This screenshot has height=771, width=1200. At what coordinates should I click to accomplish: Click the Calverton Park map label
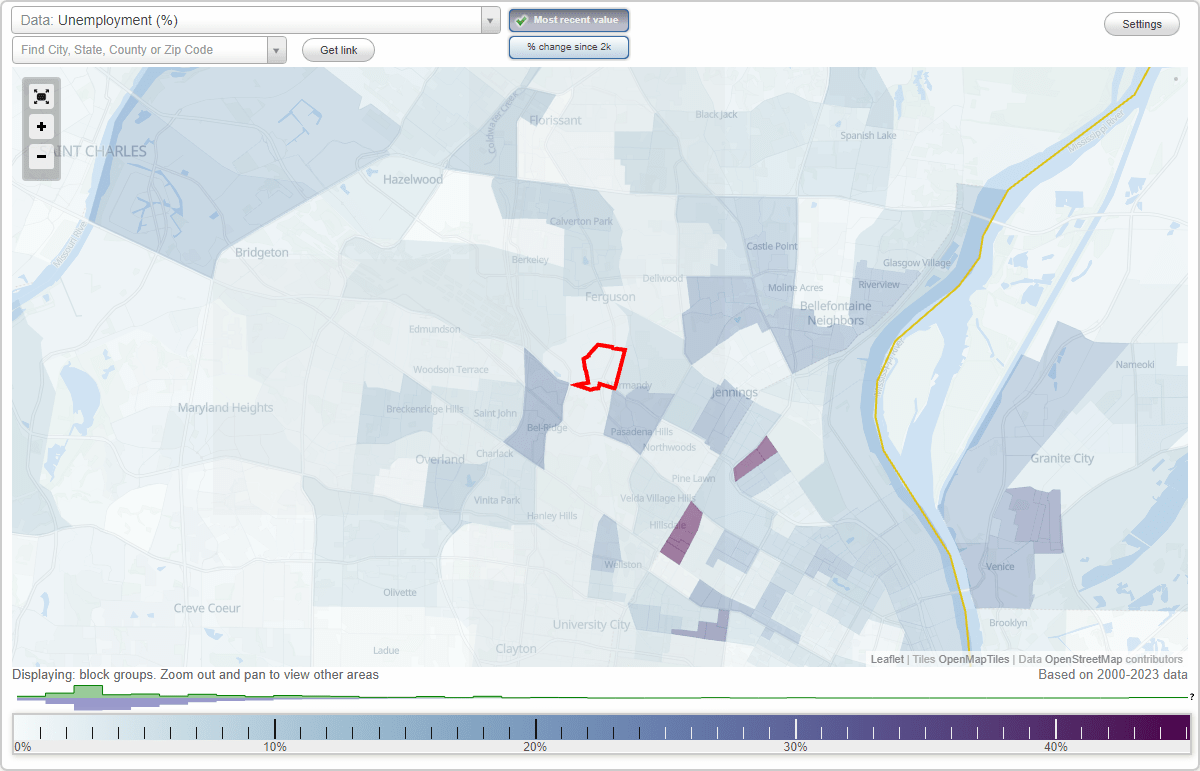[581, 222]
